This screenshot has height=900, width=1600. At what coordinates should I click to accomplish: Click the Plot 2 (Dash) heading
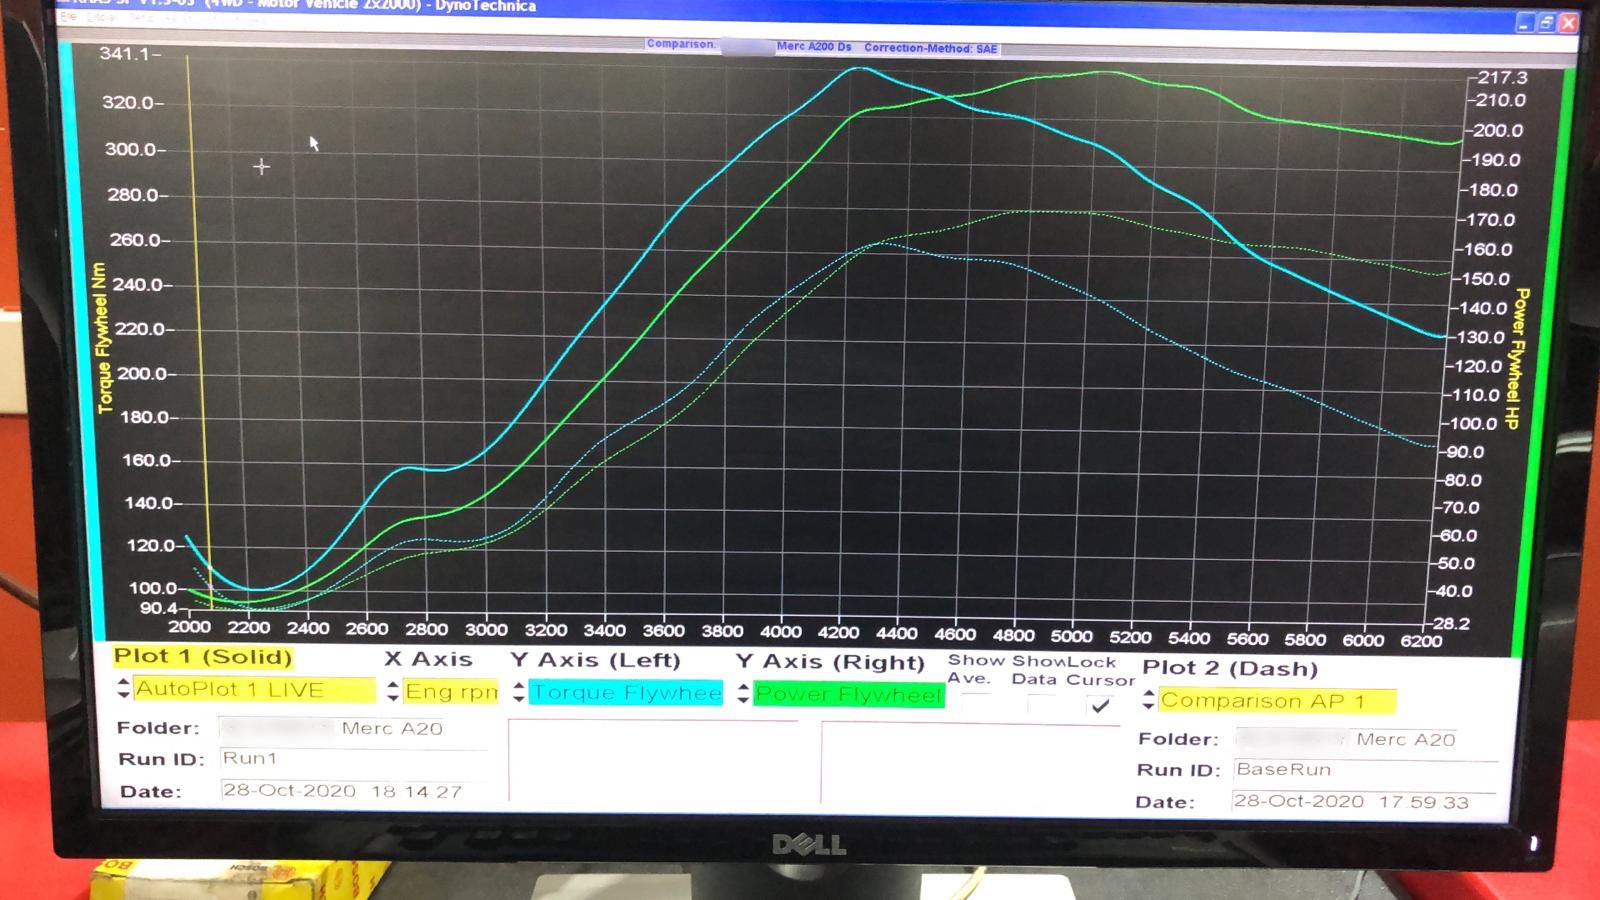(1230, 668)
